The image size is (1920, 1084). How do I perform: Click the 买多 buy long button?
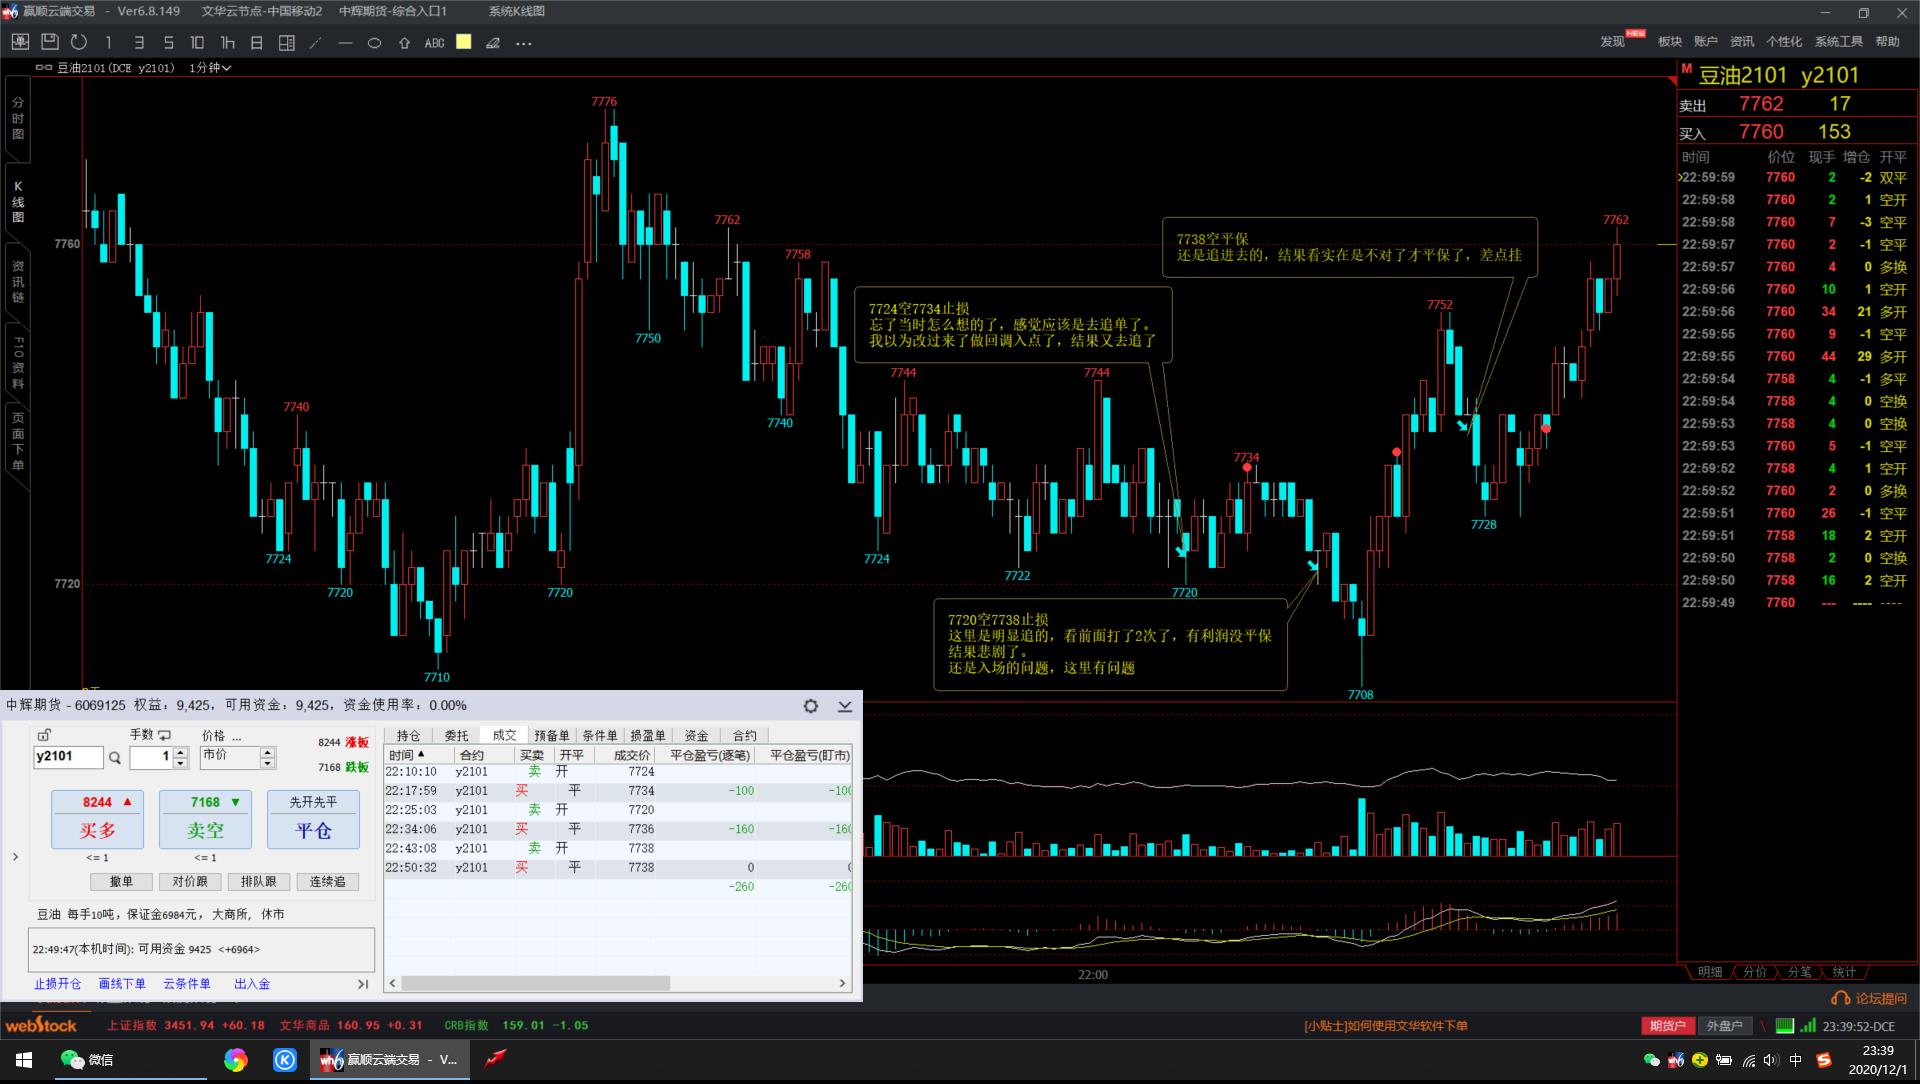[x=97, y=819]
